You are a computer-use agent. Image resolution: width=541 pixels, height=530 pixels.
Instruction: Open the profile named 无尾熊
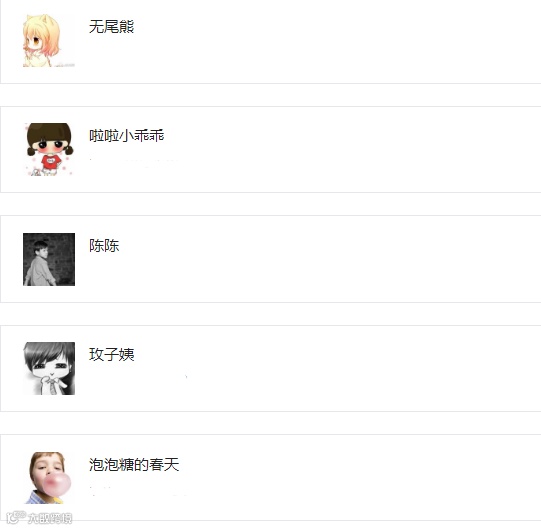point(111,27)
